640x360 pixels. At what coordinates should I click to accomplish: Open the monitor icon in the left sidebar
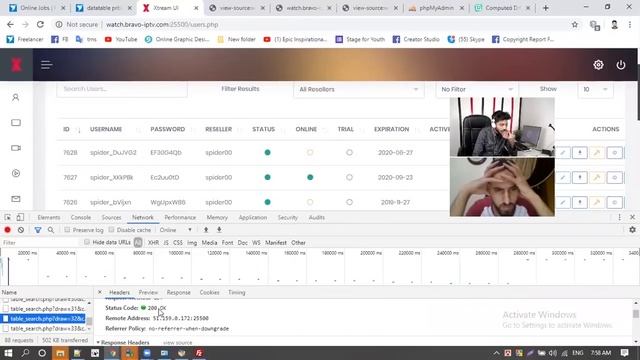(x=16, y=122)
